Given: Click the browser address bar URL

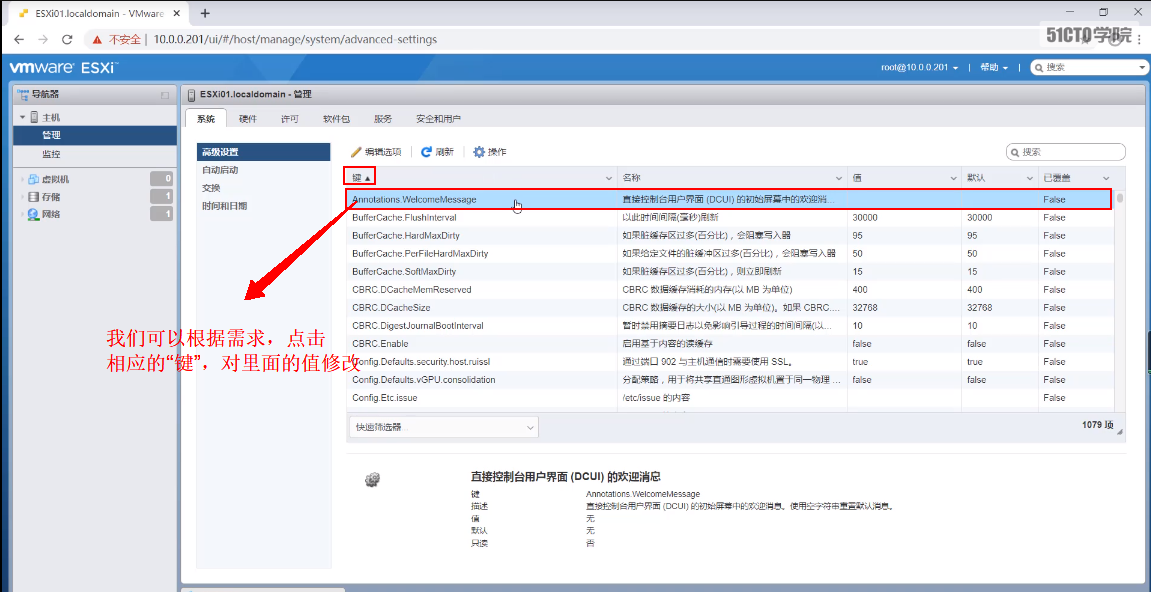Looking at the screenshot, I should [x=294, y=40].
